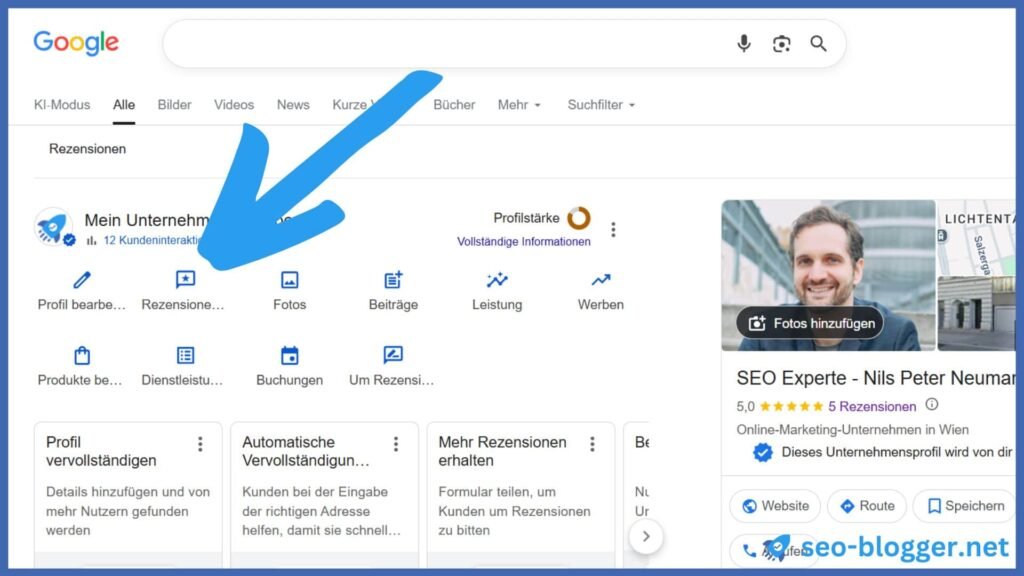The image size is (1024, 576).
Task: Click the Route button
Action: tap(867, 506)
